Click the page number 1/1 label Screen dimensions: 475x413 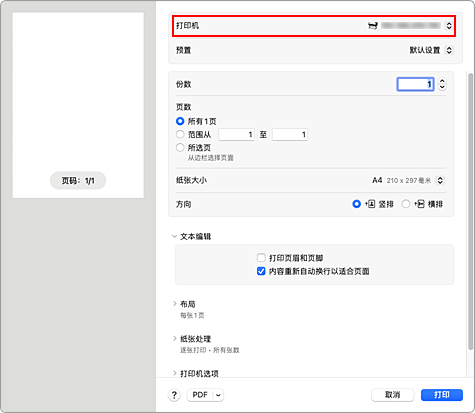(x=78, y=181)
